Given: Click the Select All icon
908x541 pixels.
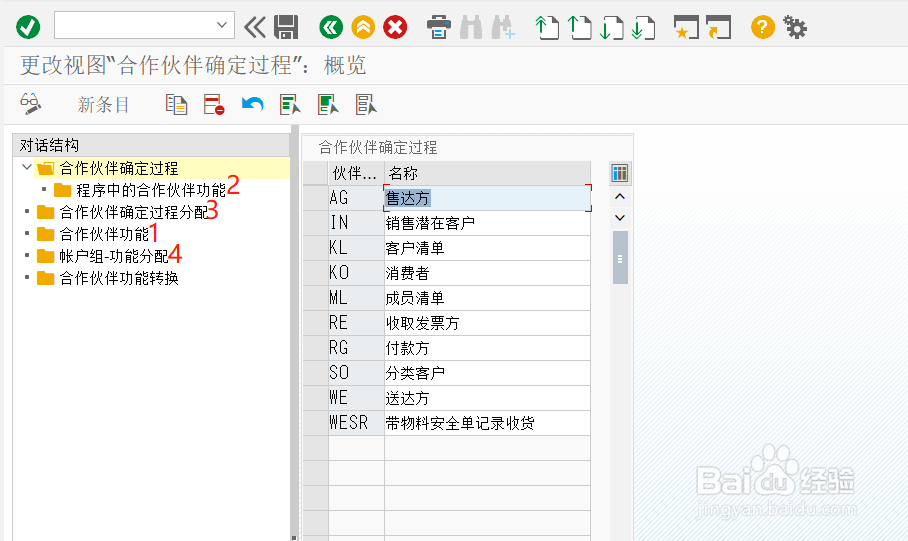Looking at the screenshot, I should pos(290,104).
